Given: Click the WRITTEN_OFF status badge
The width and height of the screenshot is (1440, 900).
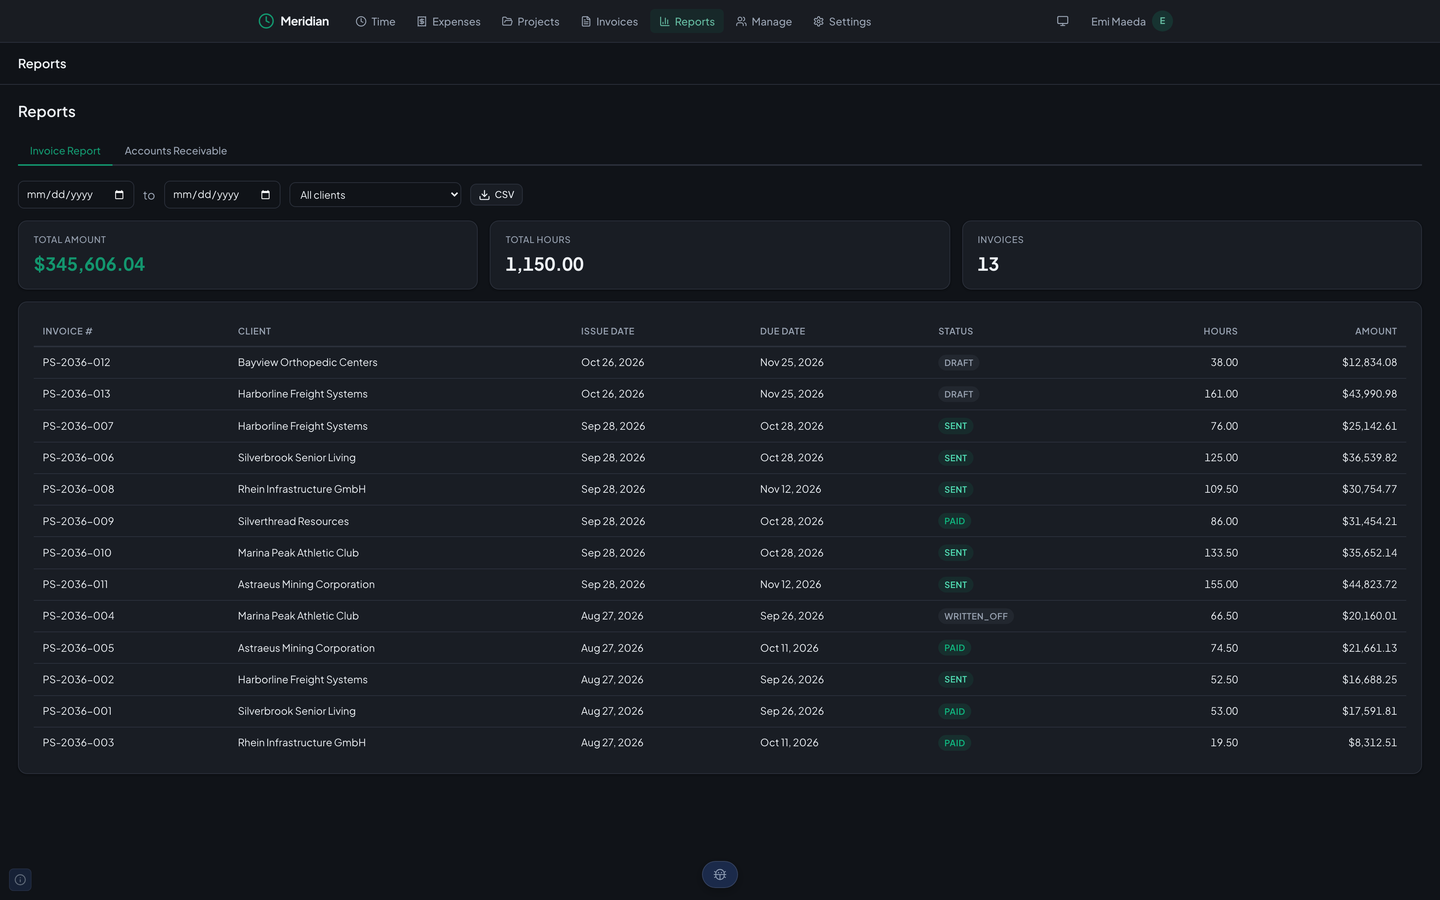Looking at the screenshot, I should (x=976, y=616).
